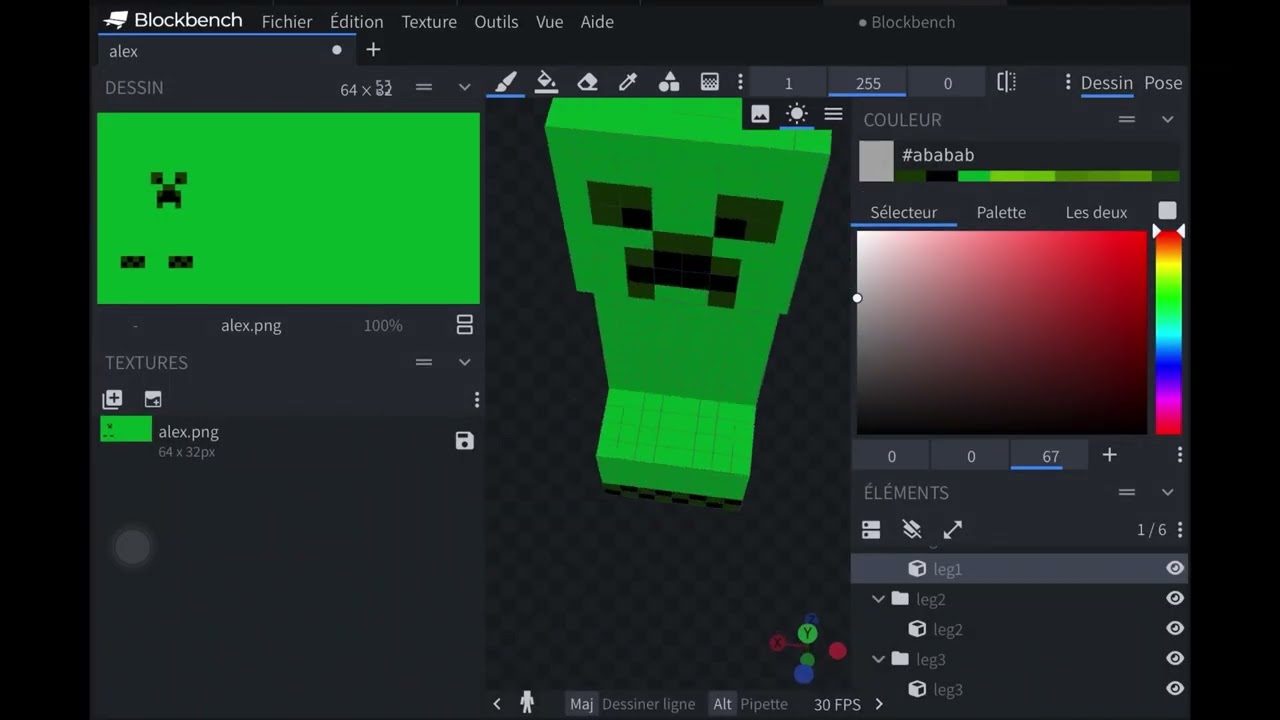Switch to Dessin mode

[1106, 83]
